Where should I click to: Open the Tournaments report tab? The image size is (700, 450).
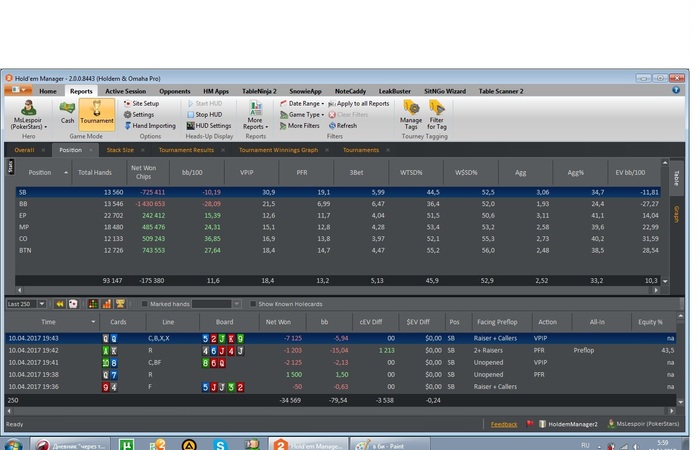(x=361, y=150)
